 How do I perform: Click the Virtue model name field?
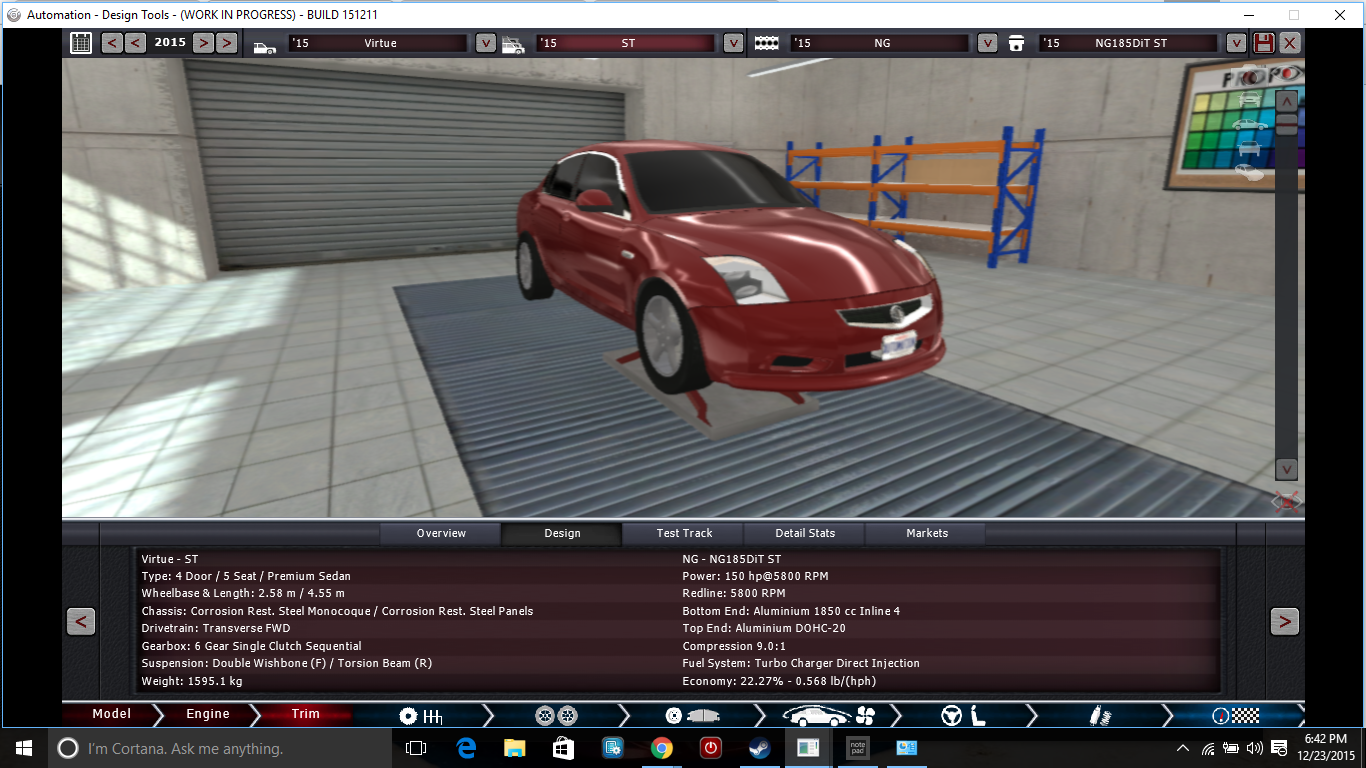click(x=378, y=43)
